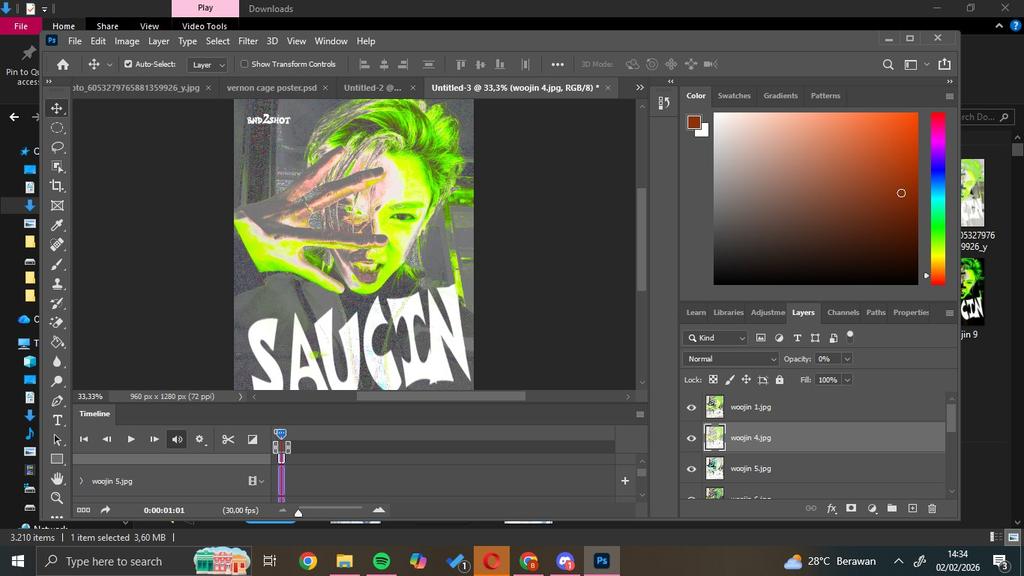
Task: Open Photoshop search magnifier icon
Action: point(888,64)
